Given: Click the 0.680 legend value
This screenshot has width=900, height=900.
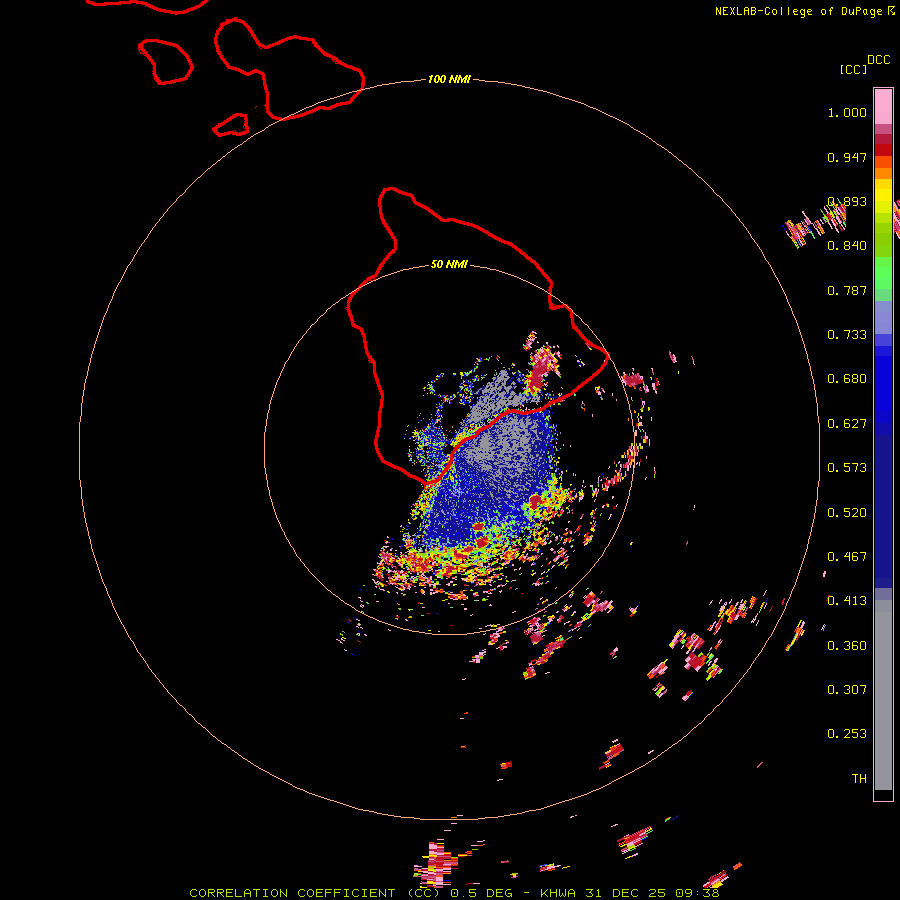Looking at the screenshot, I should tap(847, 379).
